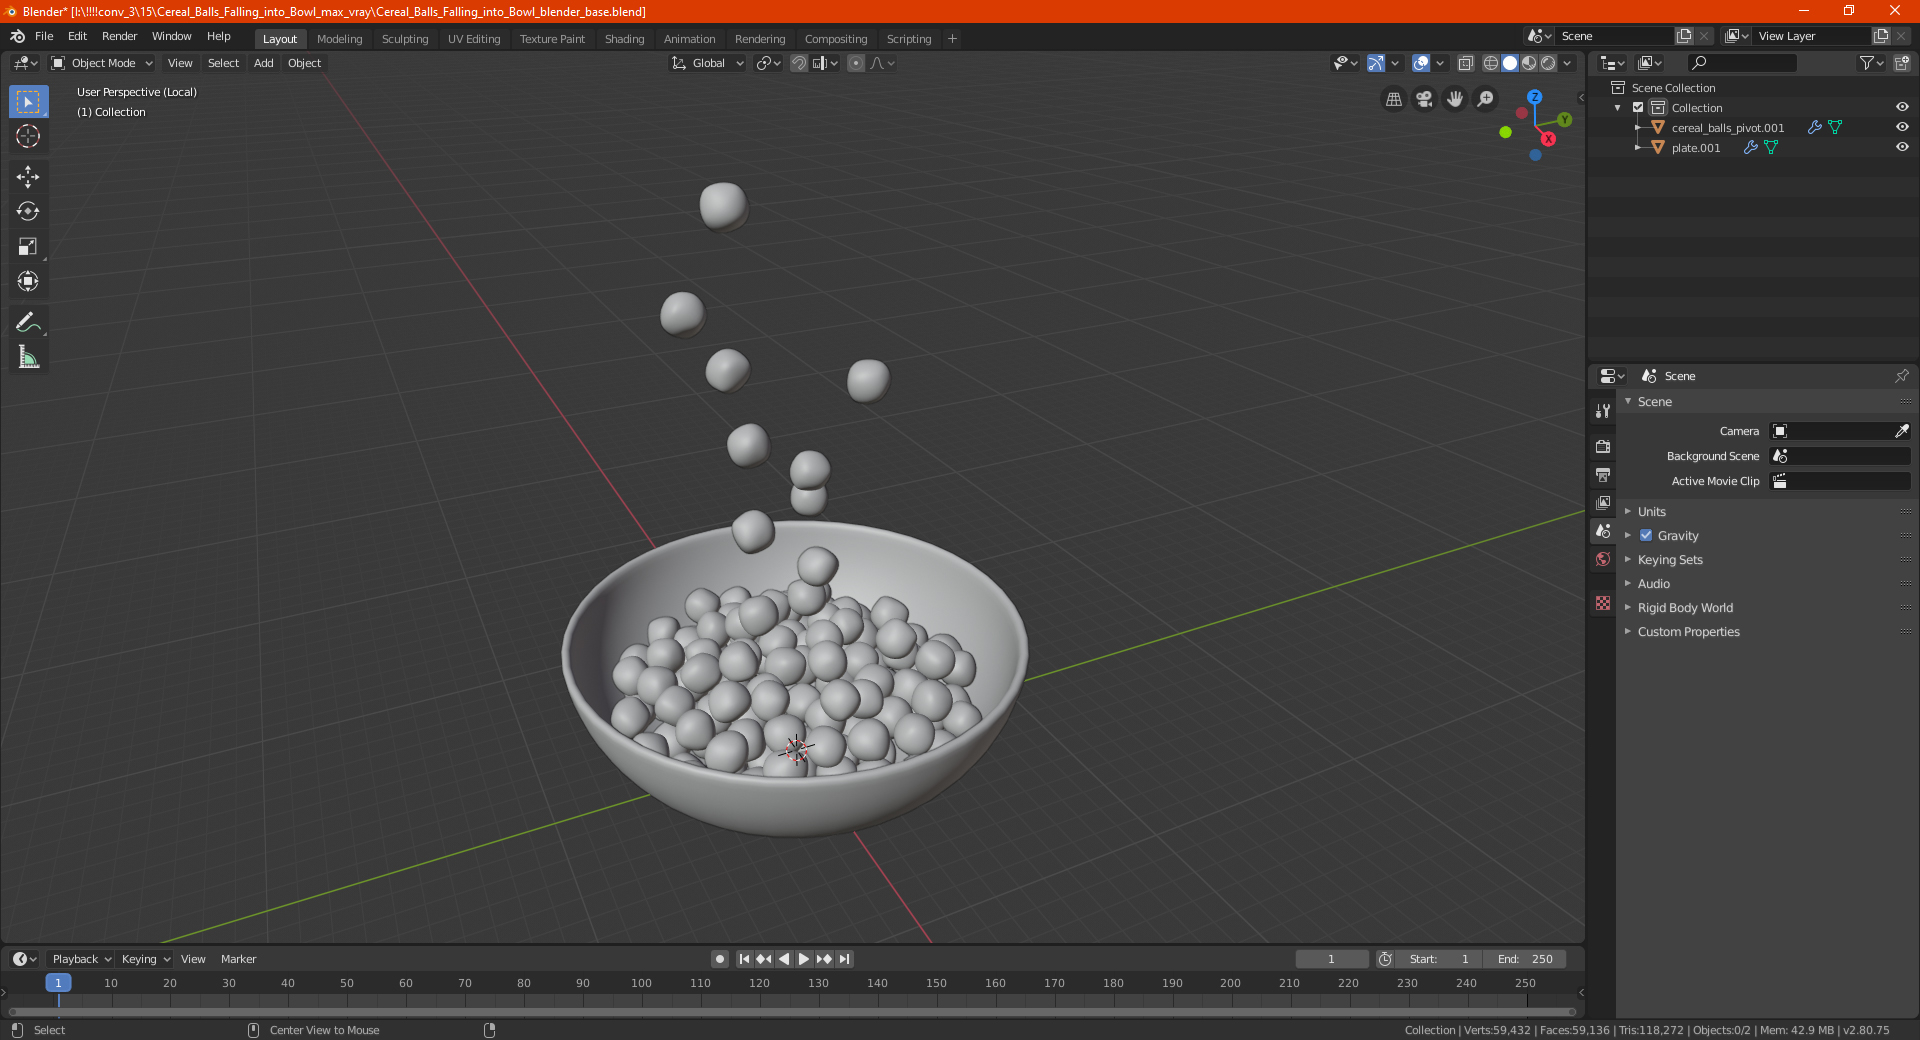Click modifier wrench icon on cereal_balls_pivot.001
This screenshot has height=1040, width=1920.
(1814, 127)
